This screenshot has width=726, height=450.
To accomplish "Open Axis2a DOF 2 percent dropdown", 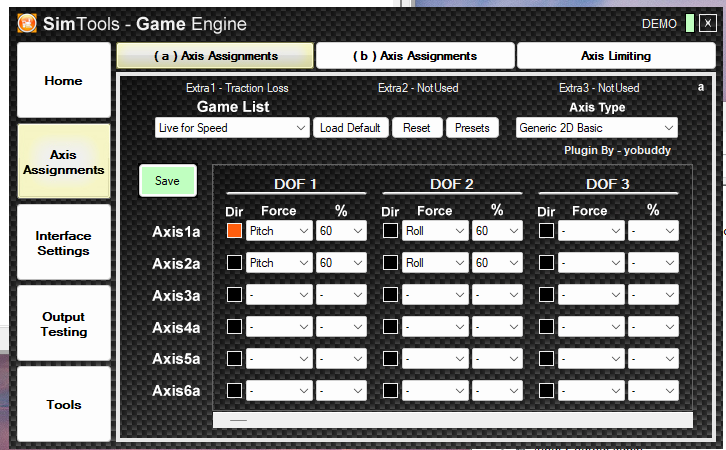I will coord(497,262).
